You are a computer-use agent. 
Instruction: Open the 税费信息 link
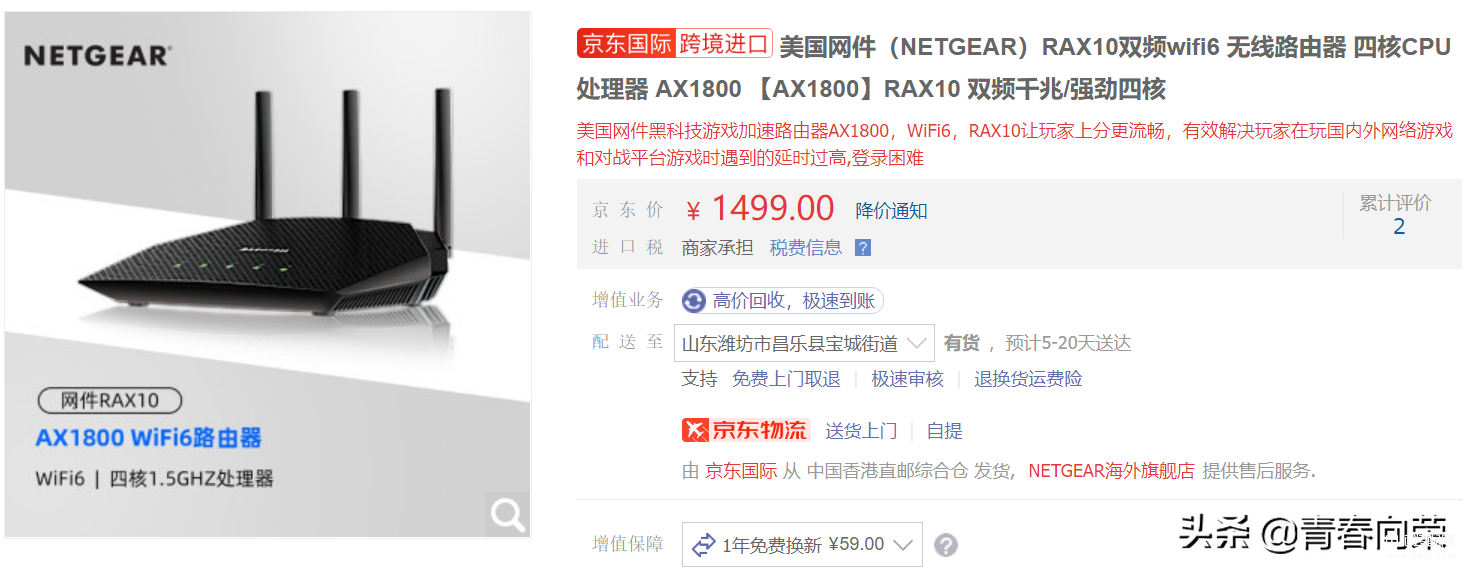[806, 248]
